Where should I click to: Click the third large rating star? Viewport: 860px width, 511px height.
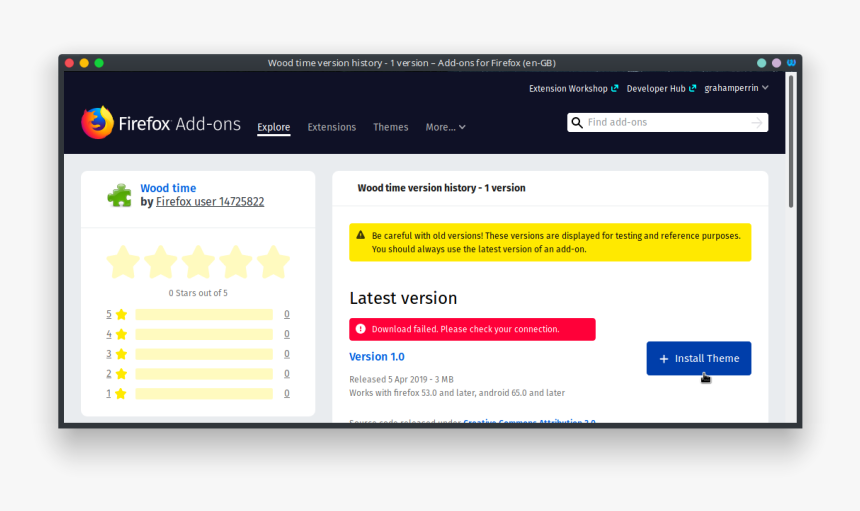pos(198,262)
